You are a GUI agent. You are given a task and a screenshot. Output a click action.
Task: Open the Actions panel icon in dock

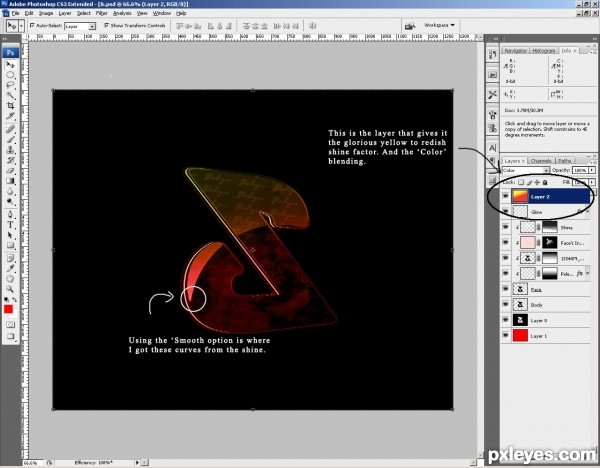tap(493, 75)
